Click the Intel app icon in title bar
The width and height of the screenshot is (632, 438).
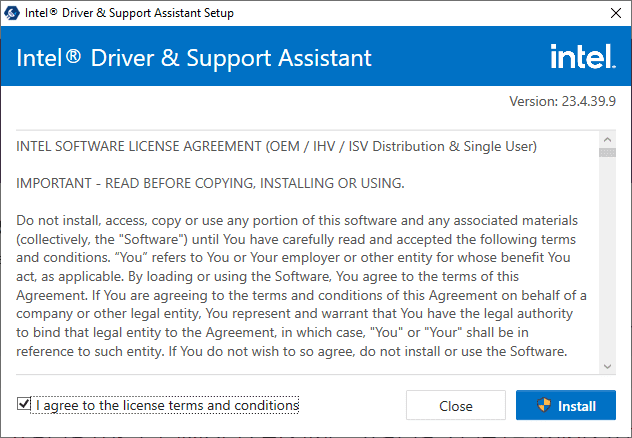click(13, 13)
